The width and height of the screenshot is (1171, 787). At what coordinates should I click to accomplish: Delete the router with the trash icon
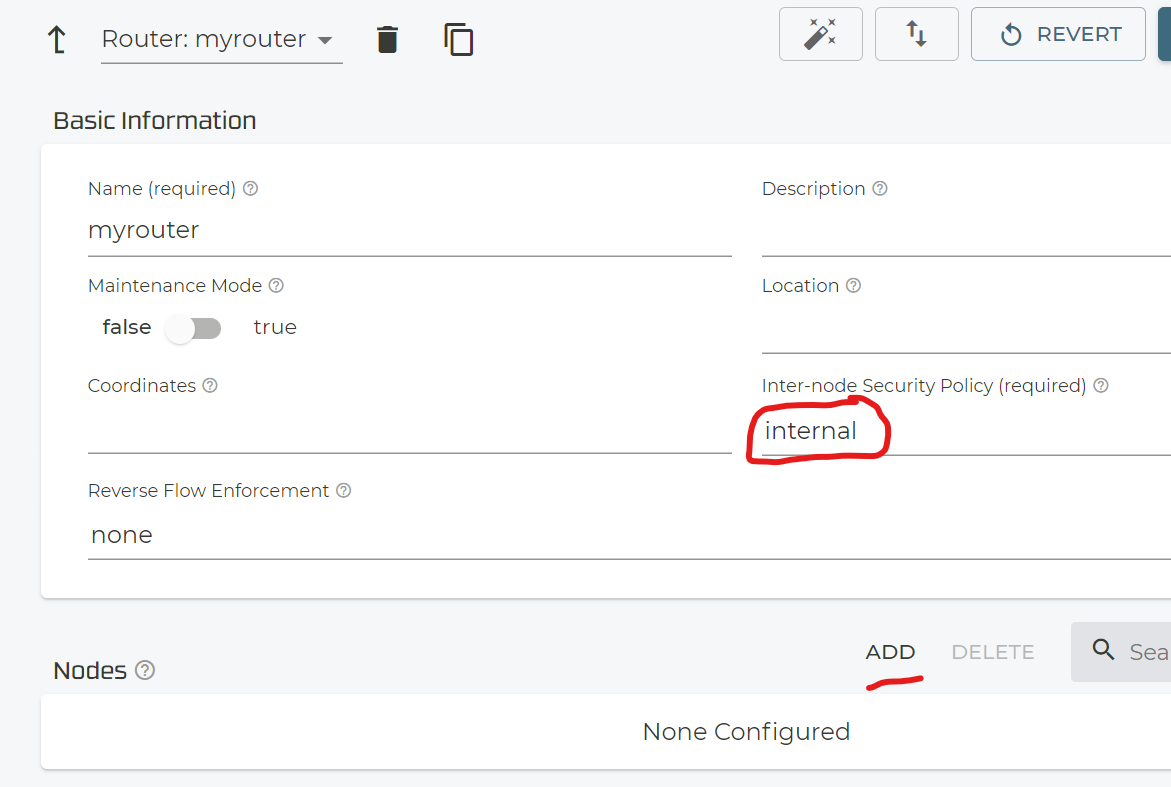coord(387,40)
